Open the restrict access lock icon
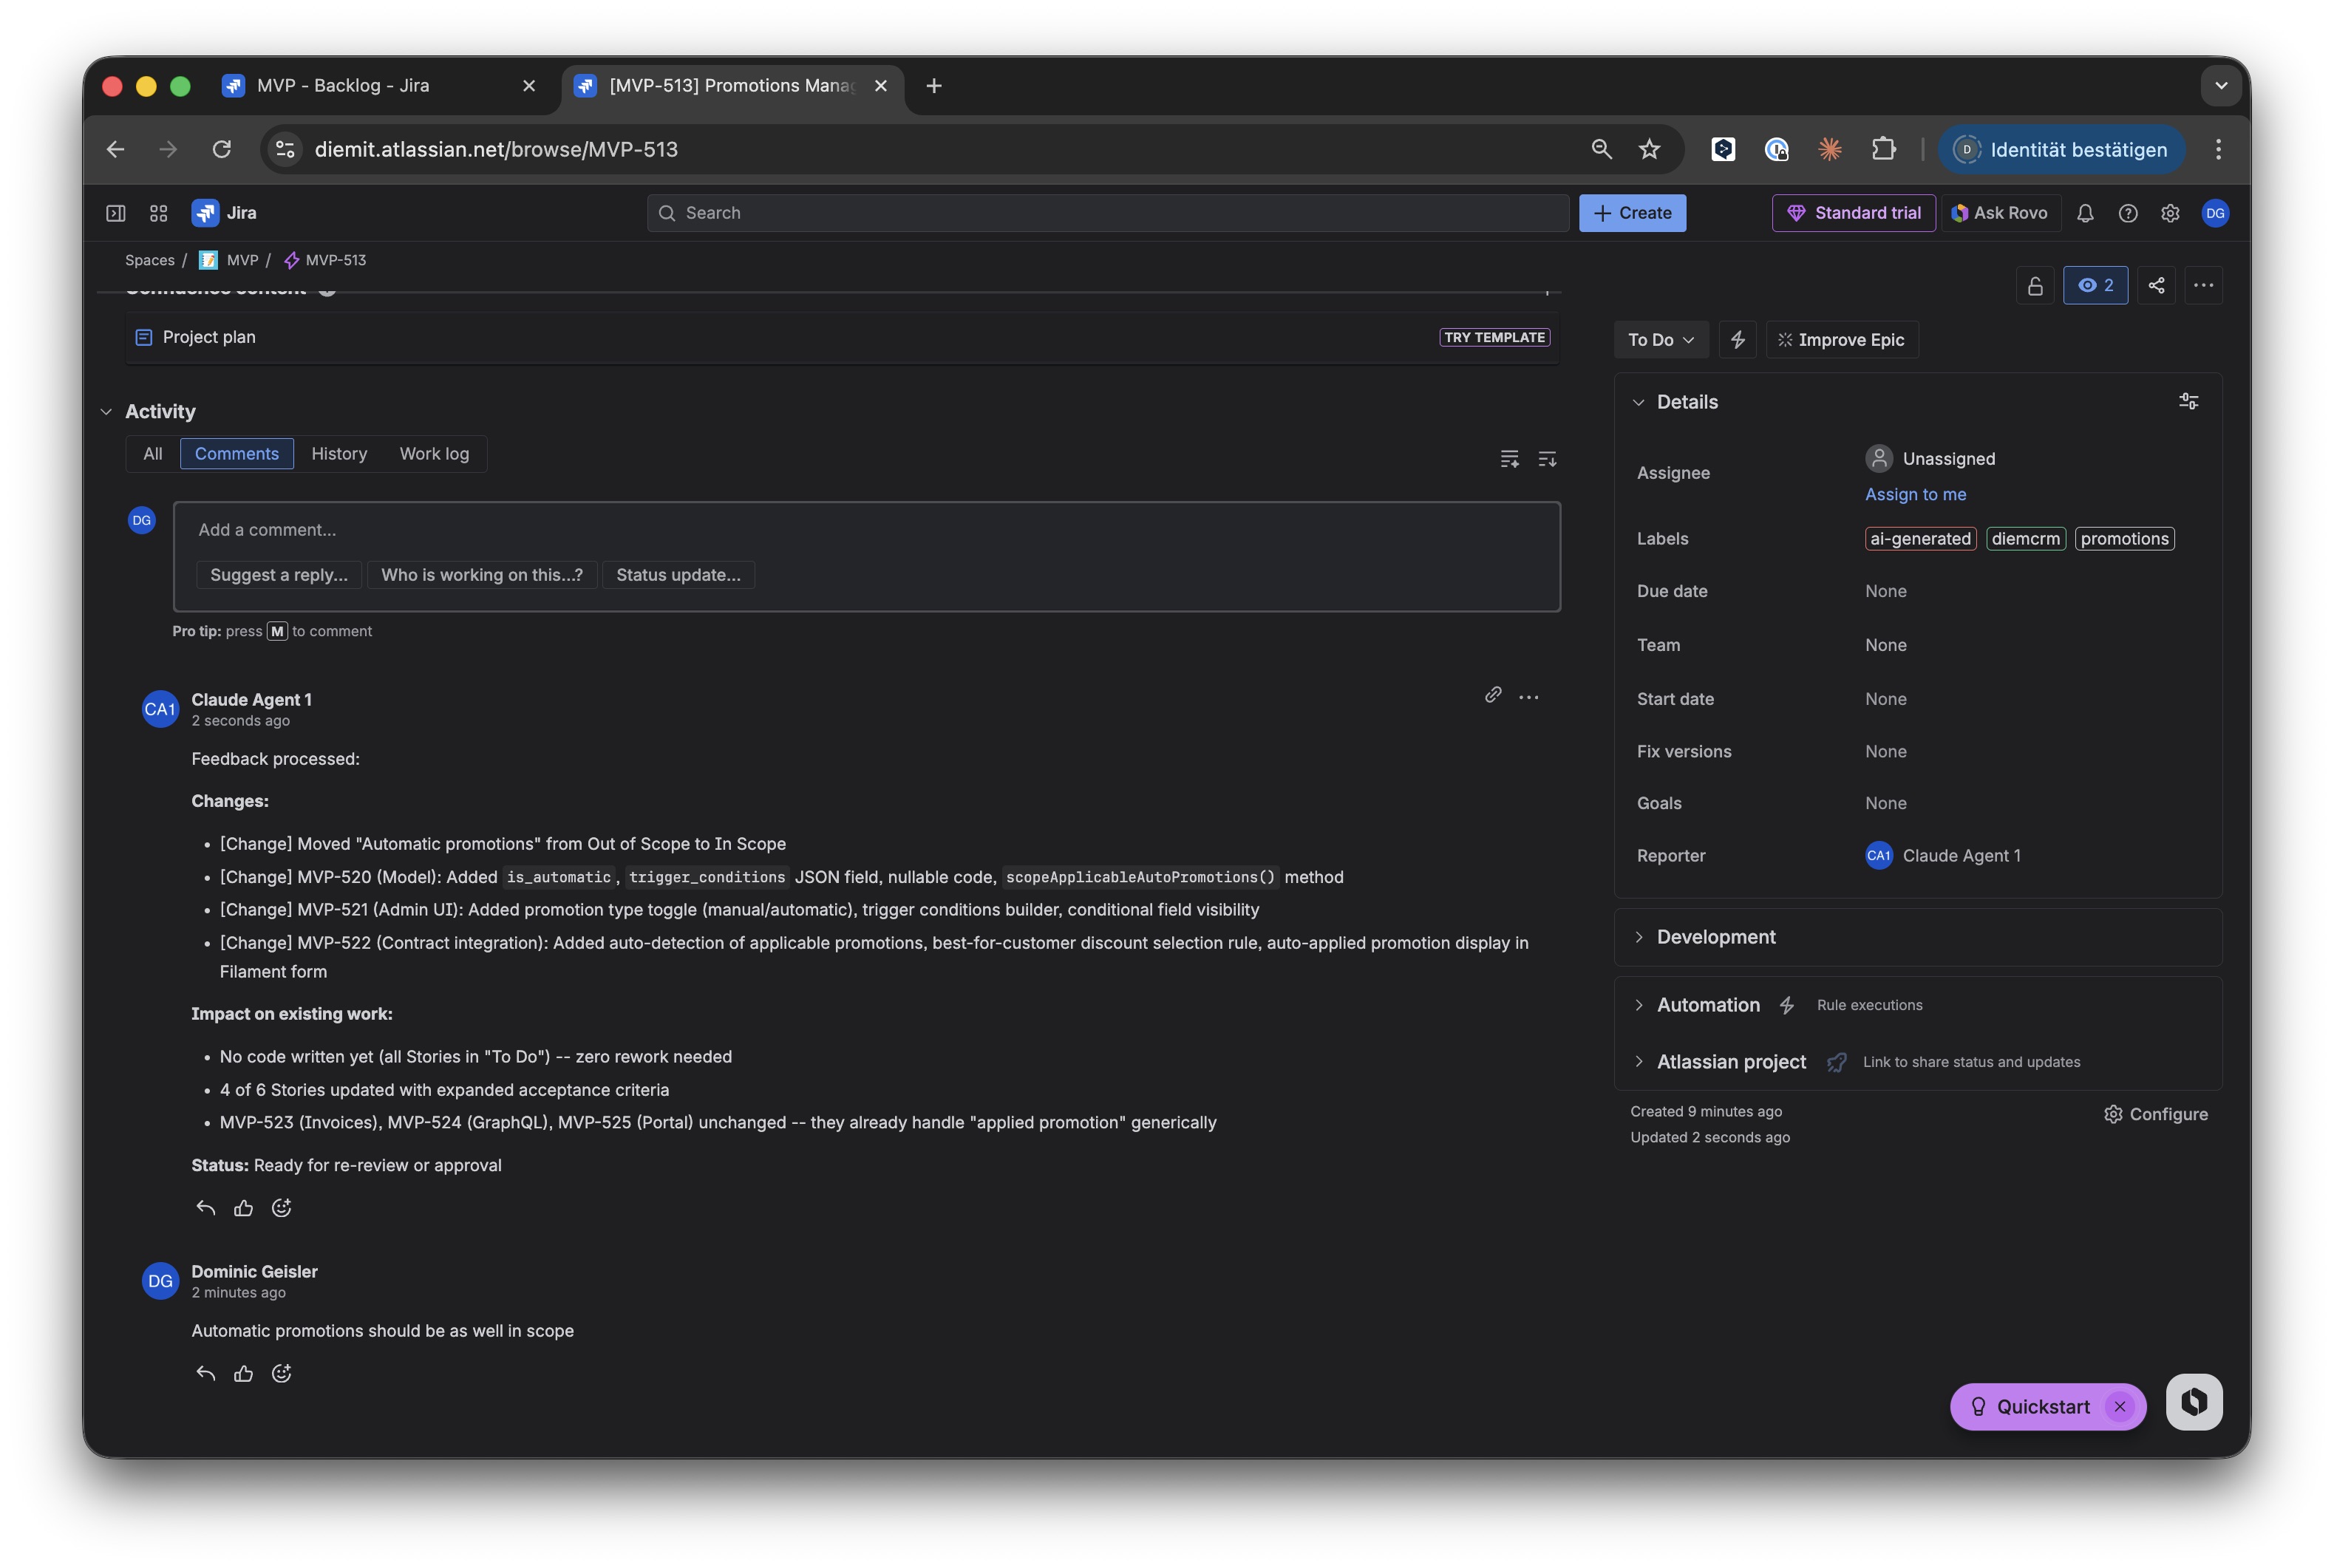2334x1568 pixels. coord(2035,285)
